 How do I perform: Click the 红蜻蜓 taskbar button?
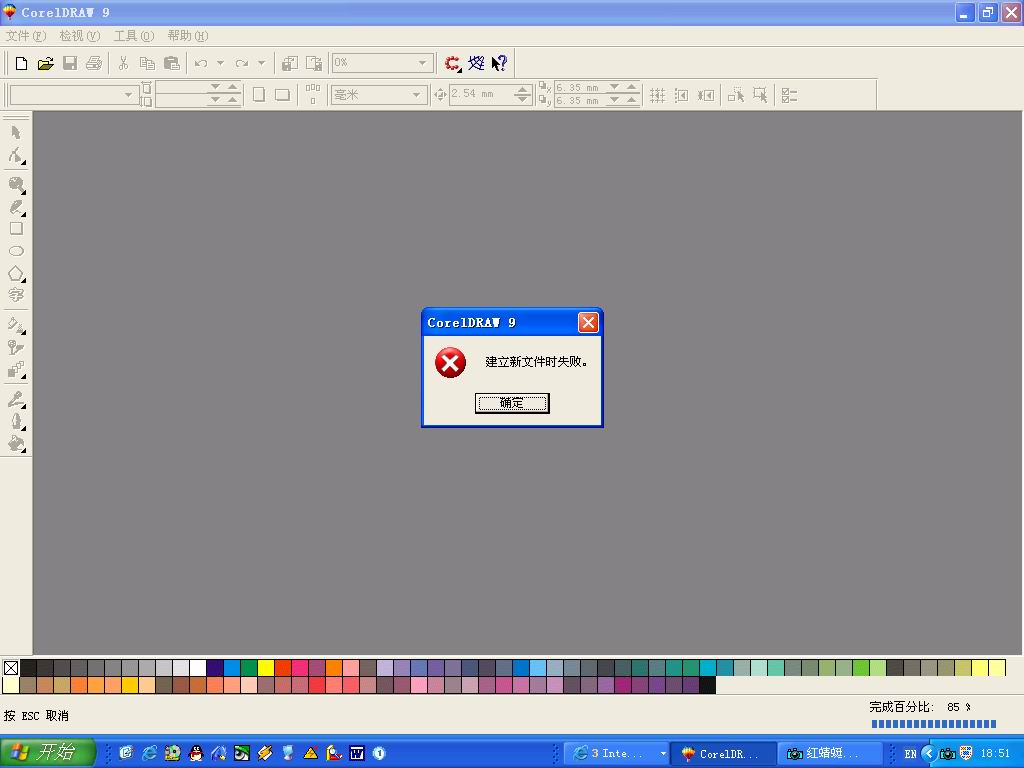point(829,754)
